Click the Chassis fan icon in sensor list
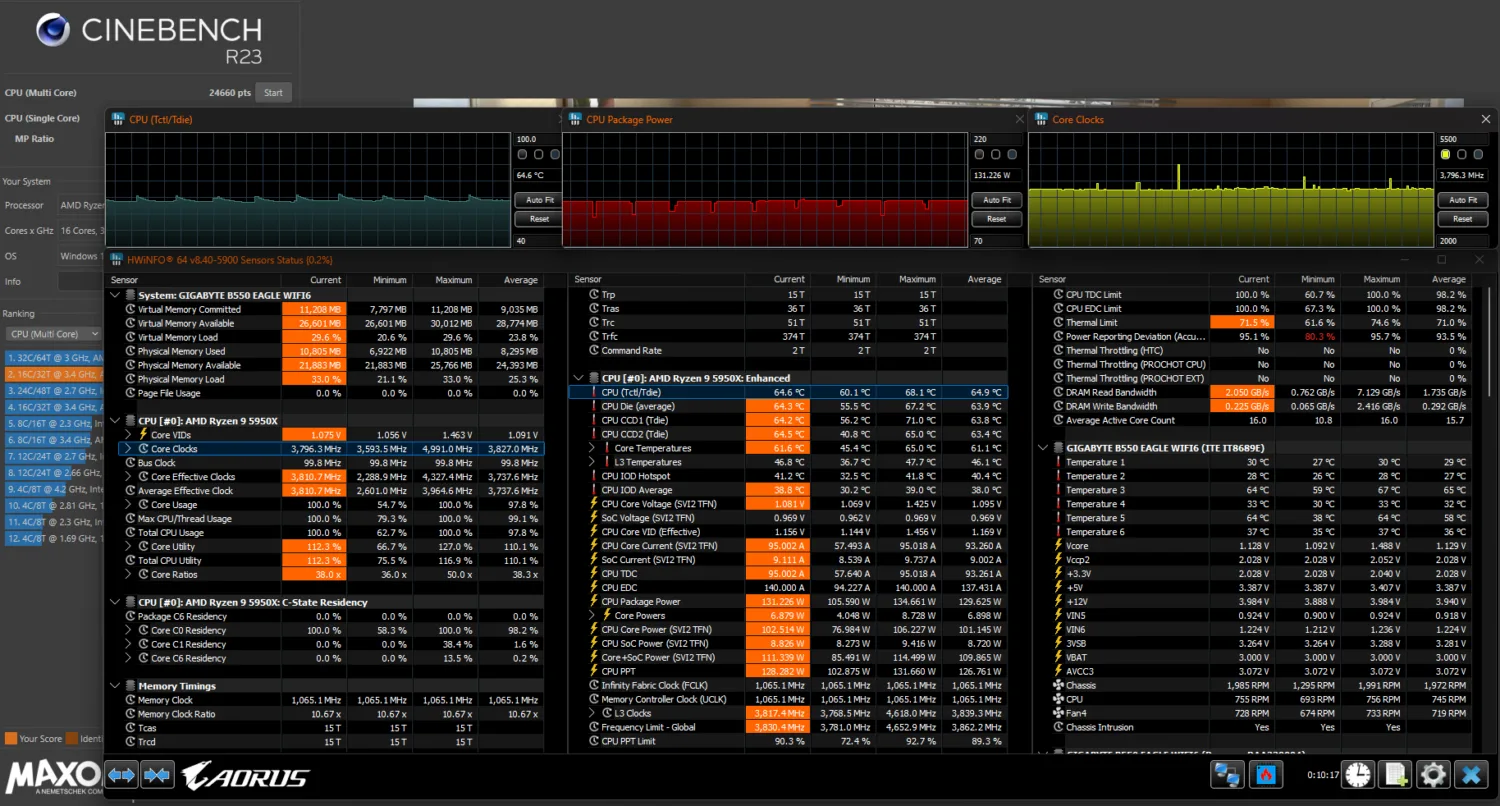 (1059, 685)
